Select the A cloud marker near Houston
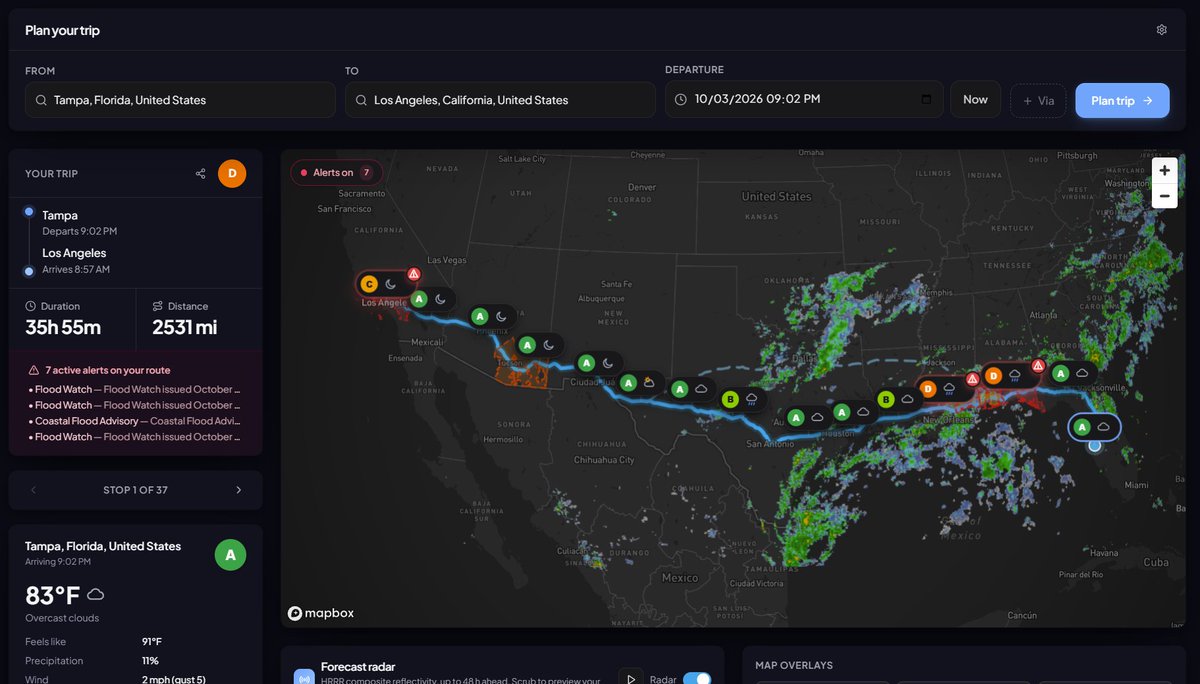Image resolution: width=1200 pixels, height=684 pixels. (854, 411)
